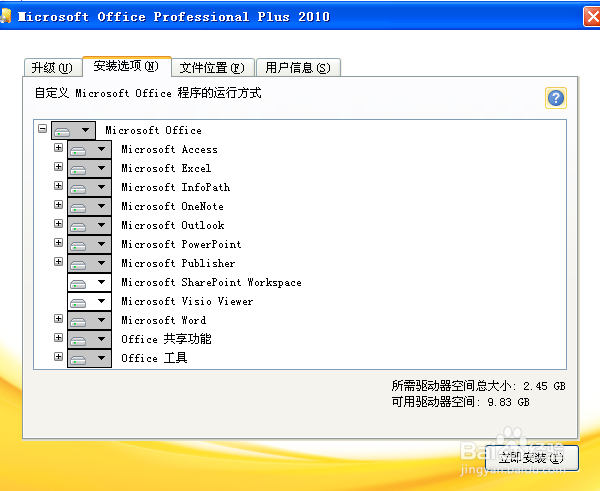Viewport: 600px width, 491px height.
Task: Open install option dropdown for Microsoft Word
Action: pyautogui.click(x=90, y=320)
